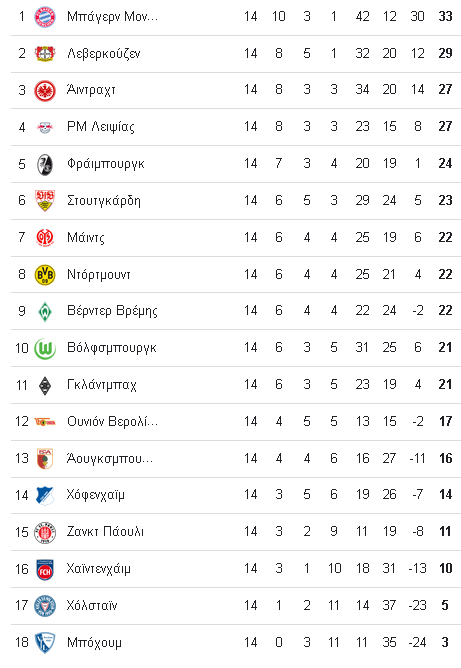Screen dimensions: 461x668
Task: Open the Freiburg club crest
Action: click(x=45, y=164)
